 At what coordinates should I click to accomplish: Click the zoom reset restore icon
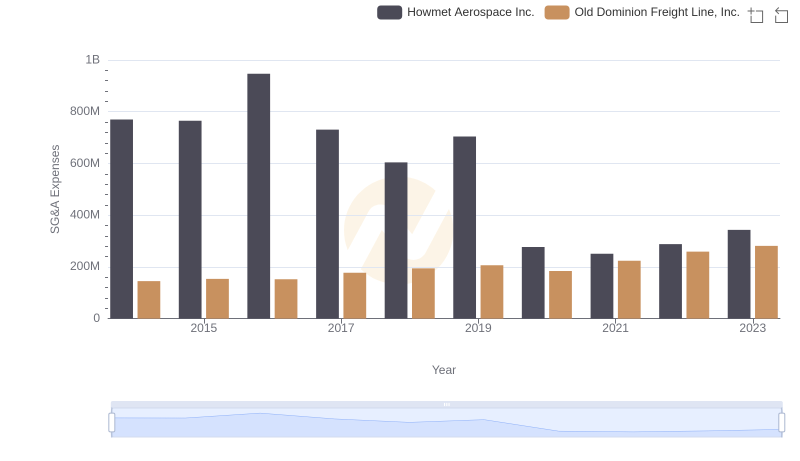point(781,15)
